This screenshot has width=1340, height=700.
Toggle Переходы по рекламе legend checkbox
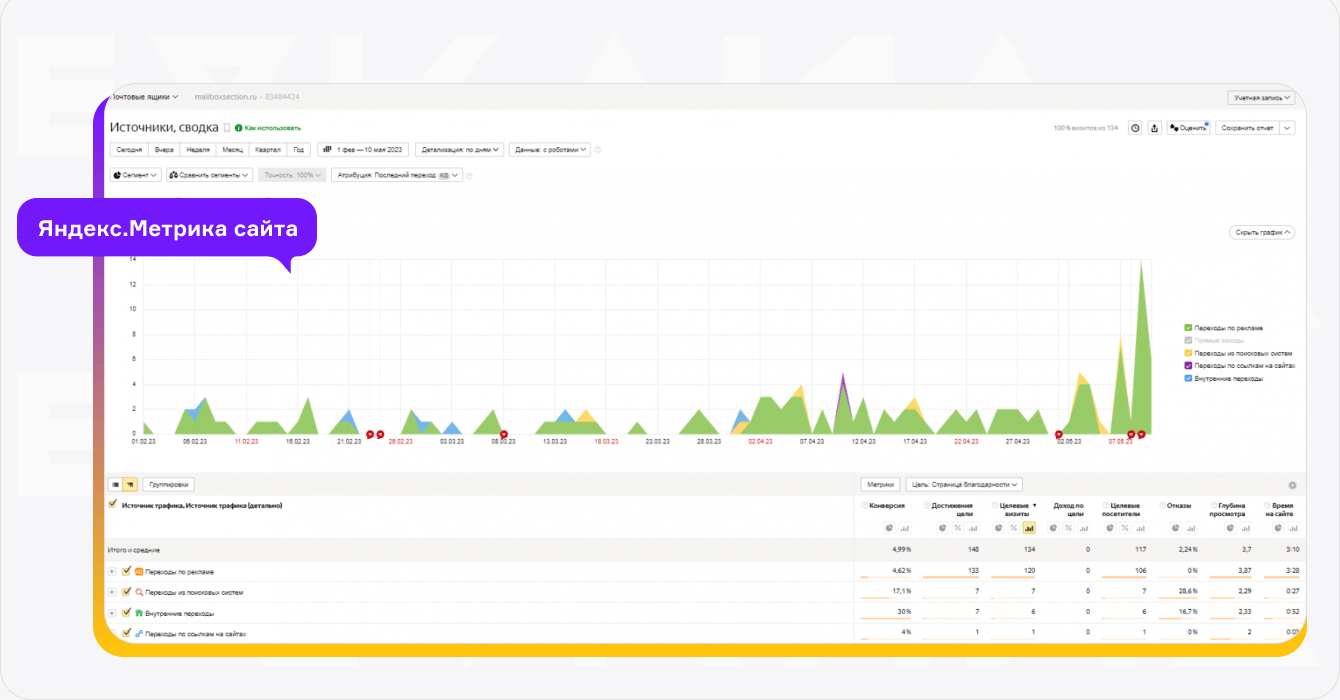click(1188, 328)
